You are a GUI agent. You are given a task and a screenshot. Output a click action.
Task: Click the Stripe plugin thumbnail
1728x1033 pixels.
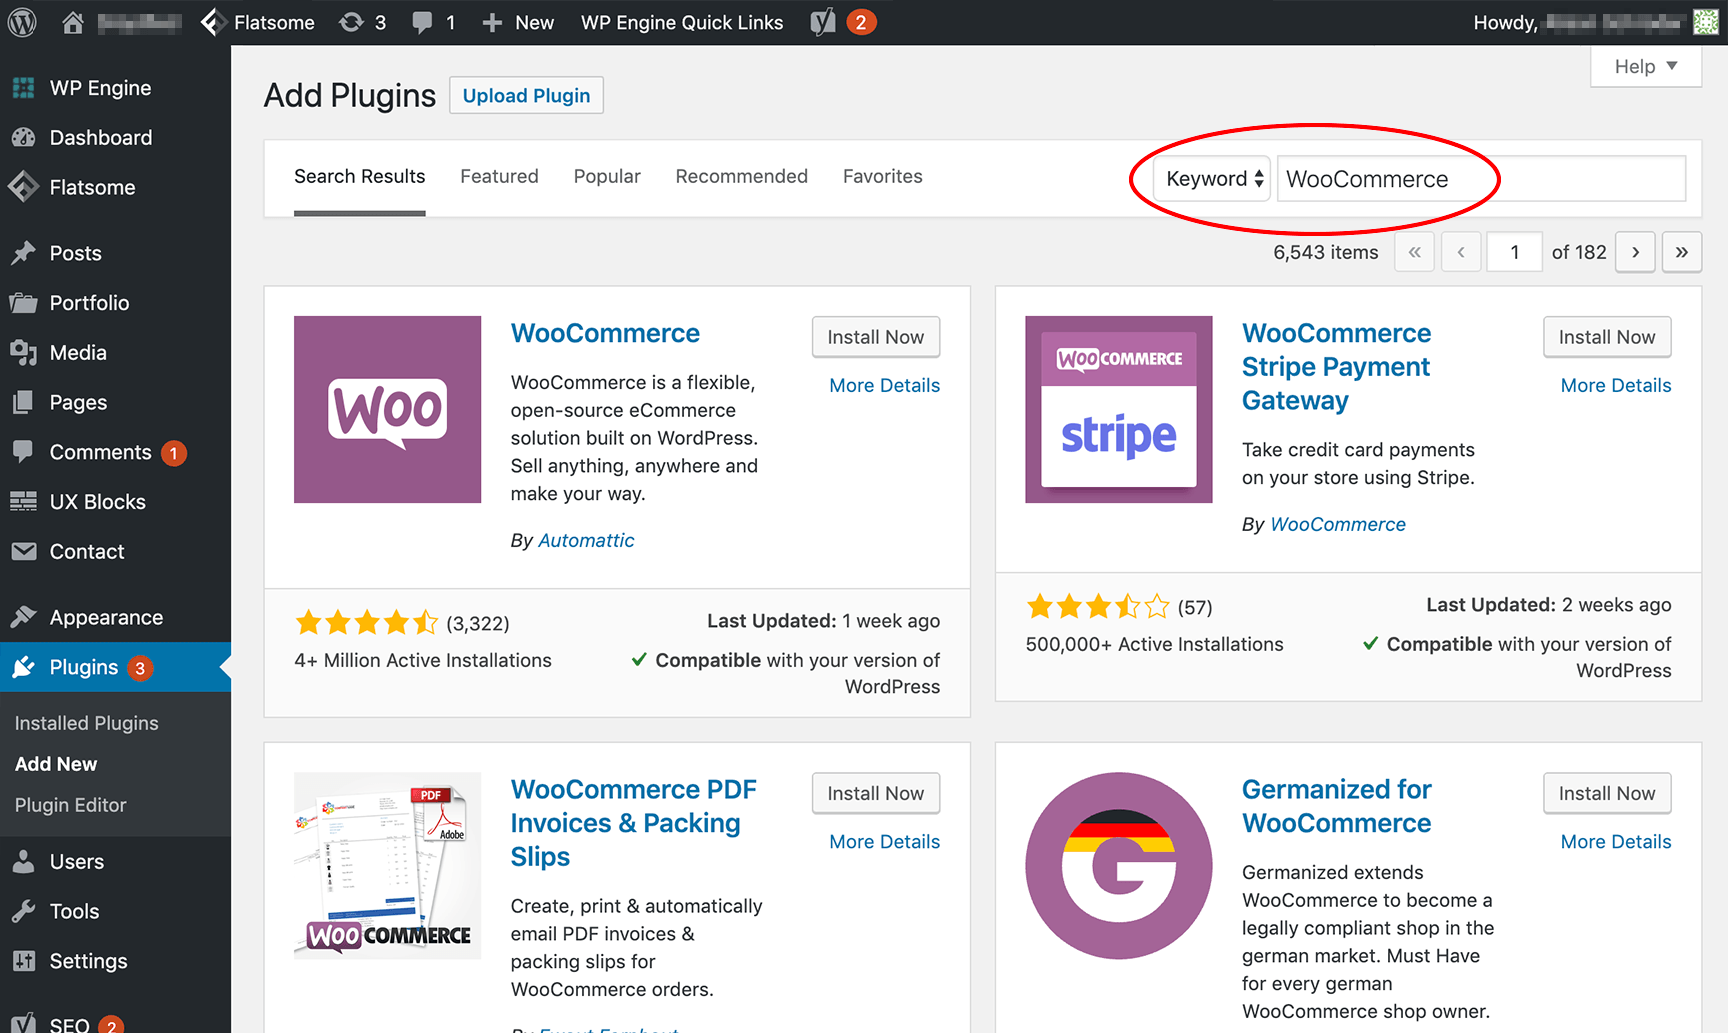point(1118,409)
